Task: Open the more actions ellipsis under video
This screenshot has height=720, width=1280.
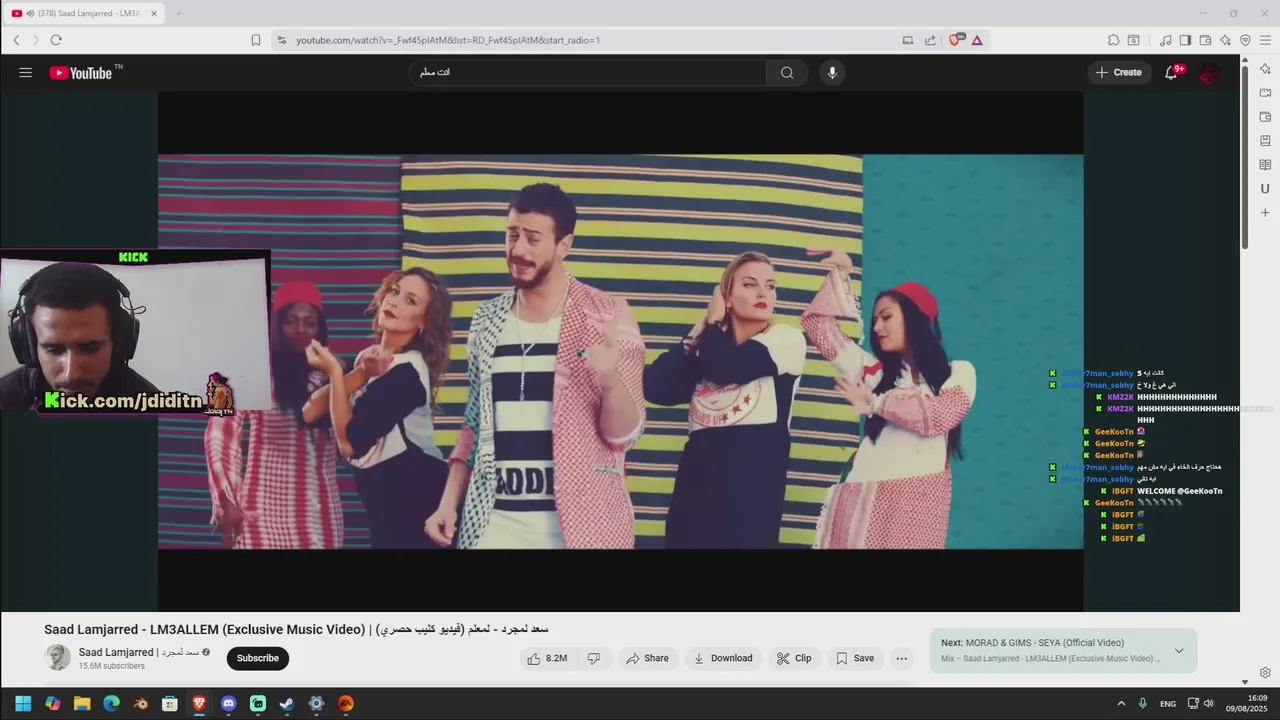Action: coord(901,658)
